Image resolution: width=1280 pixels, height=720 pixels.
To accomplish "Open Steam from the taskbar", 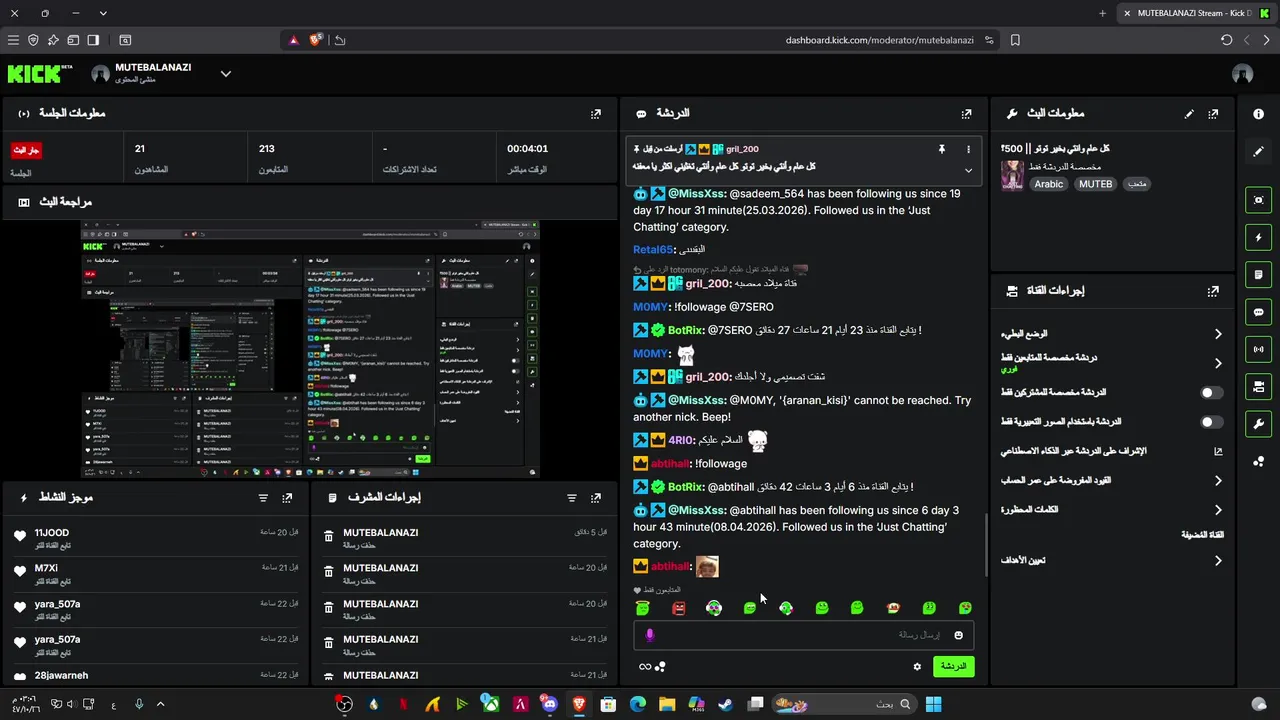I will (x=725, y=704).
